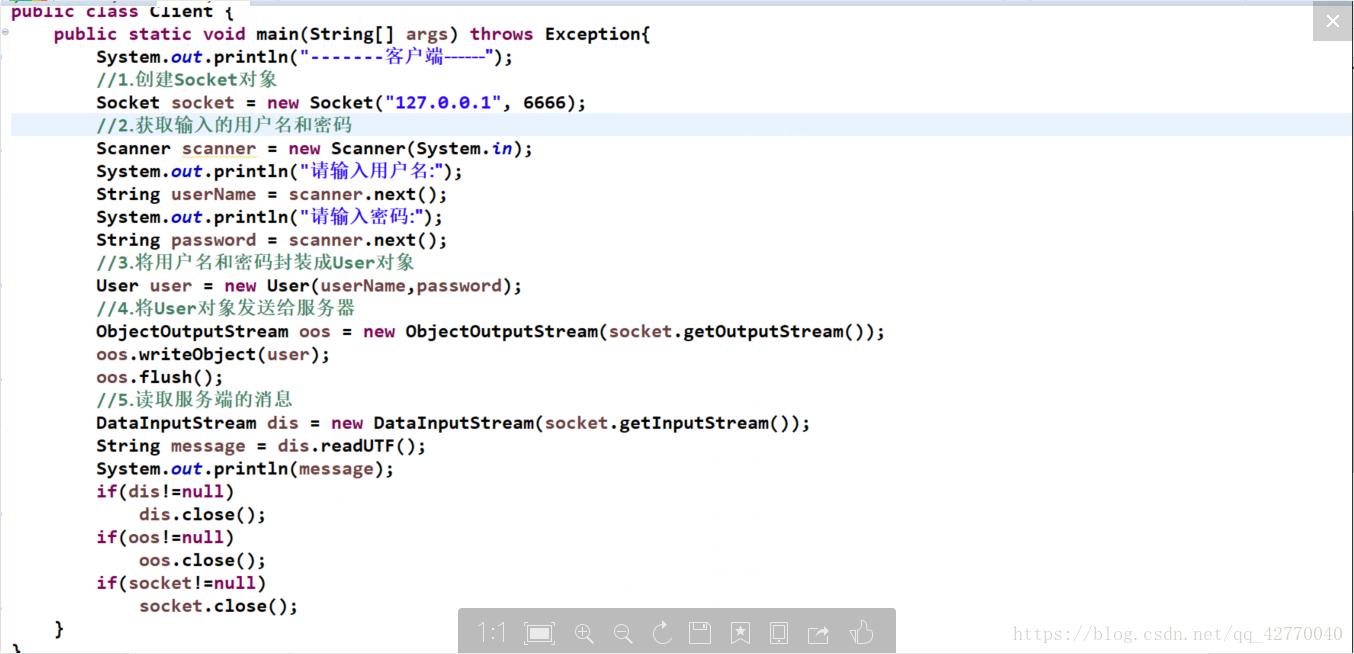Close the image viewer with X

coord(1332,21)
